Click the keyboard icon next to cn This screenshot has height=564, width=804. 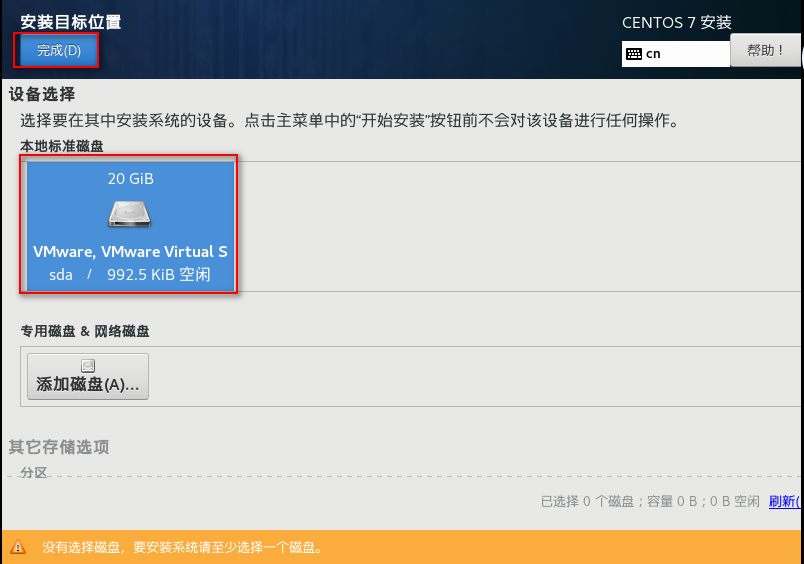[x=634, y=54]
